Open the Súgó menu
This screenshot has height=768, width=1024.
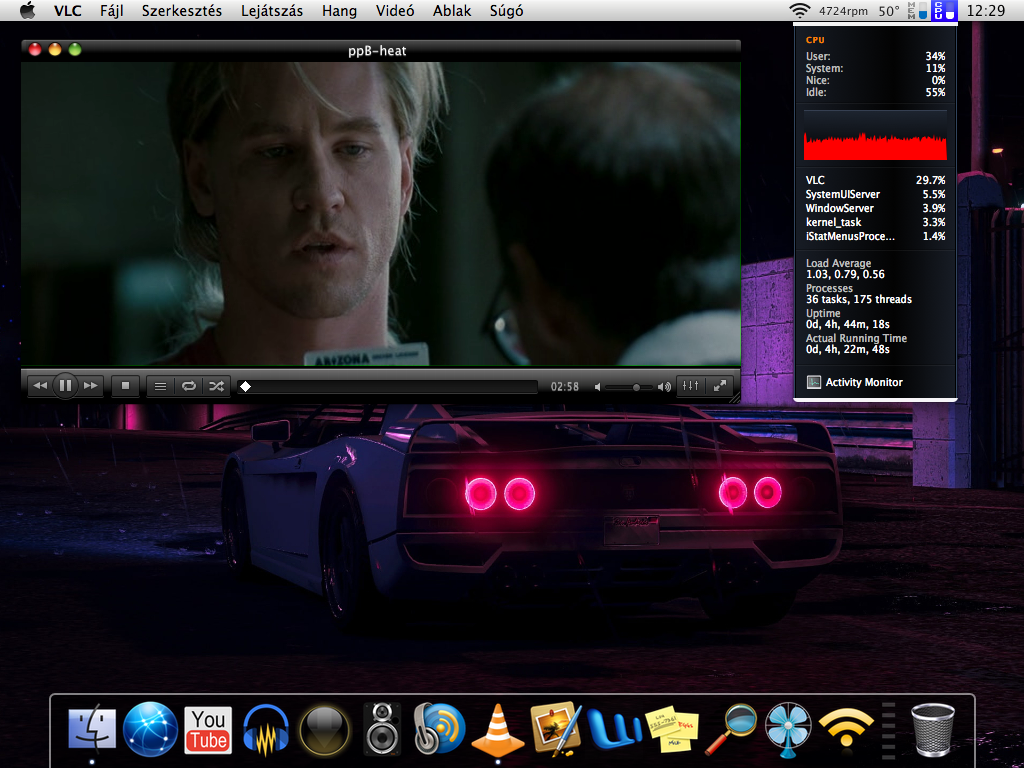click(506, 10)
